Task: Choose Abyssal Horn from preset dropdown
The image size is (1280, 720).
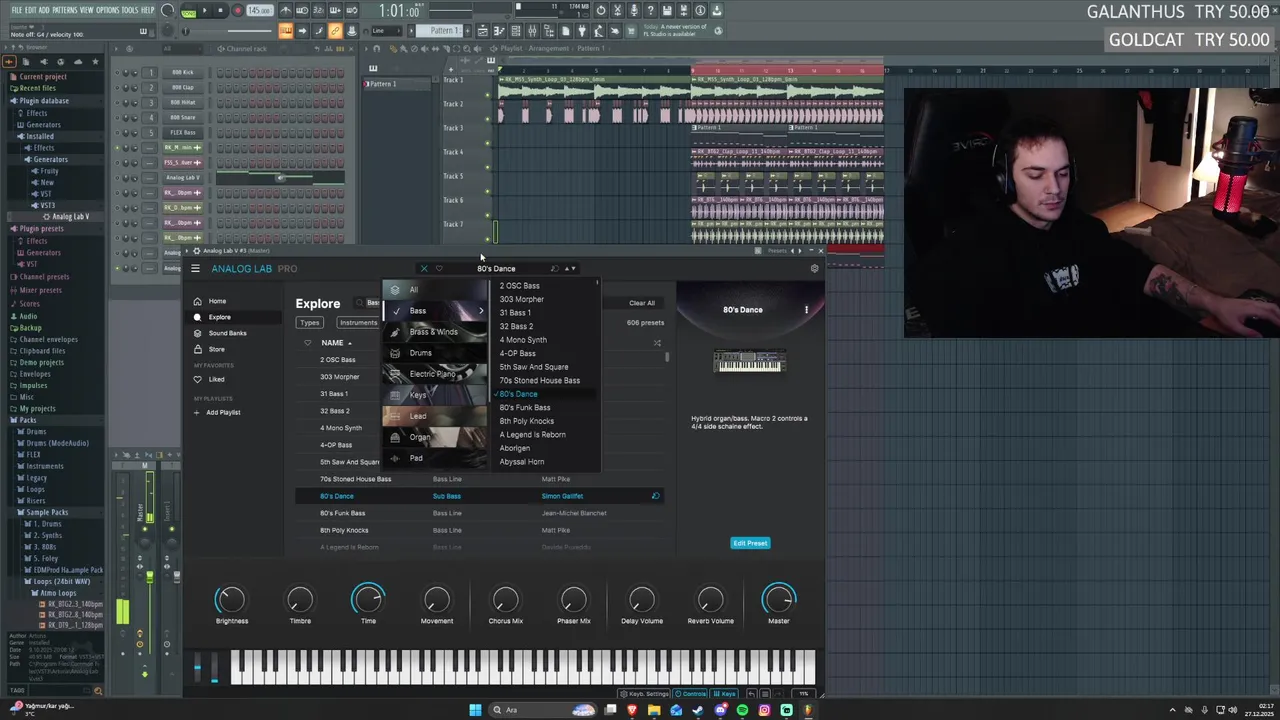Action: (x=522, y=462)
